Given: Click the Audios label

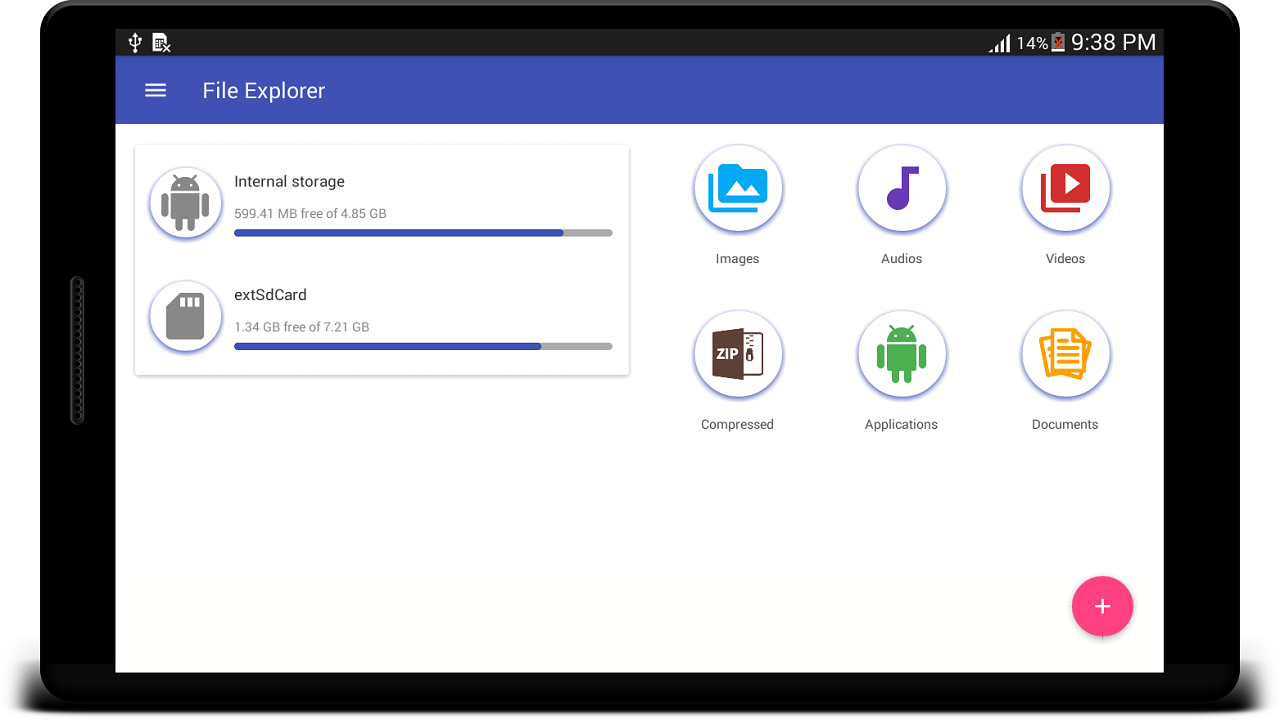Looking at the screenshot, I should (x=901, y=259).
